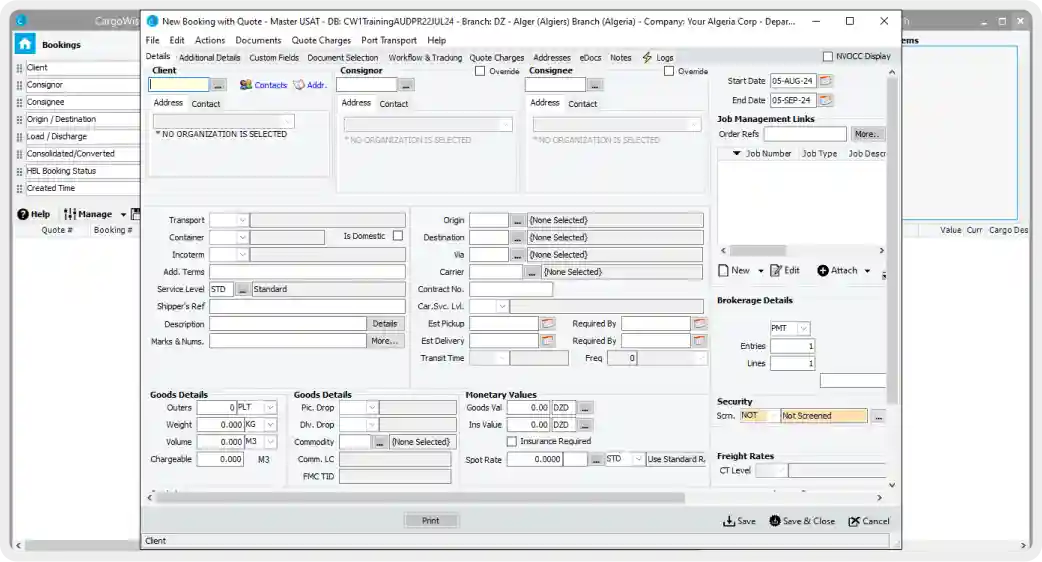1042x562 pixels.
Task: Open the Quote Charges menu
Action: tap(321, 40)
